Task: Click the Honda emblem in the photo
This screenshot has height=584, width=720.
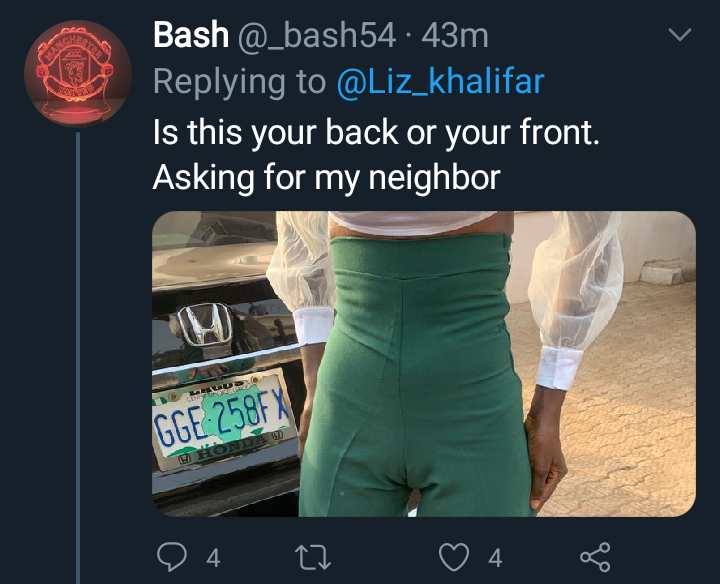Action: (x=205, y=324)
